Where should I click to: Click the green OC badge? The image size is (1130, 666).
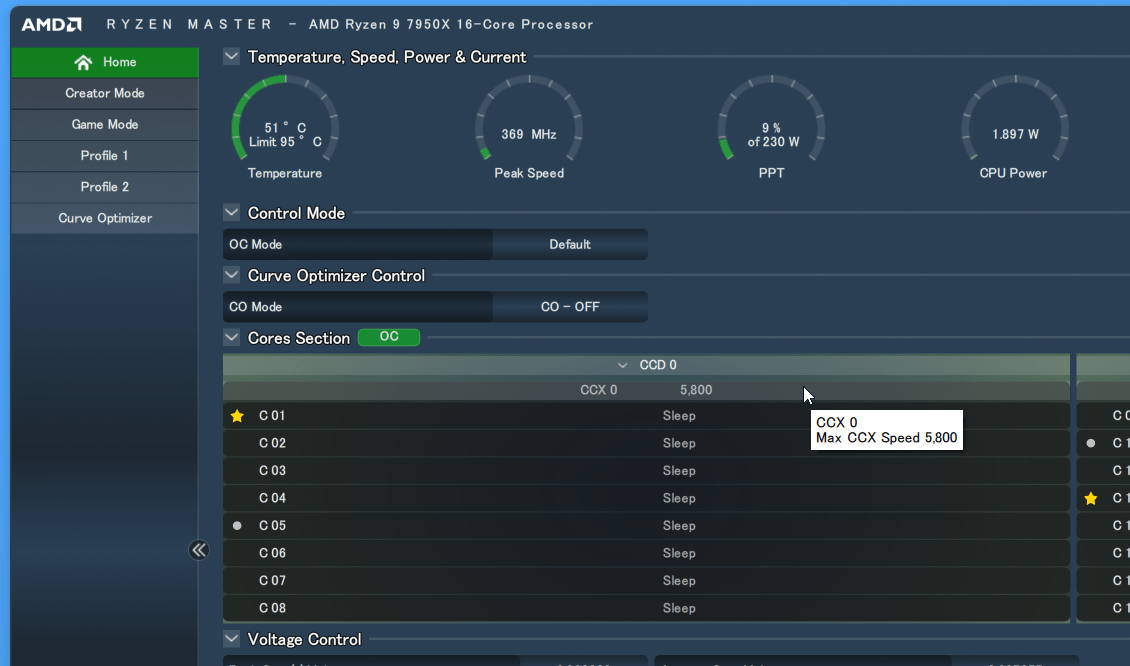389,337
